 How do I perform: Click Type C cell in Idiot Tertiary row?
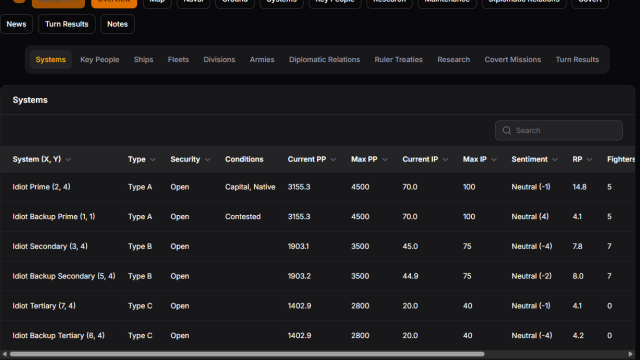(140, 306)
